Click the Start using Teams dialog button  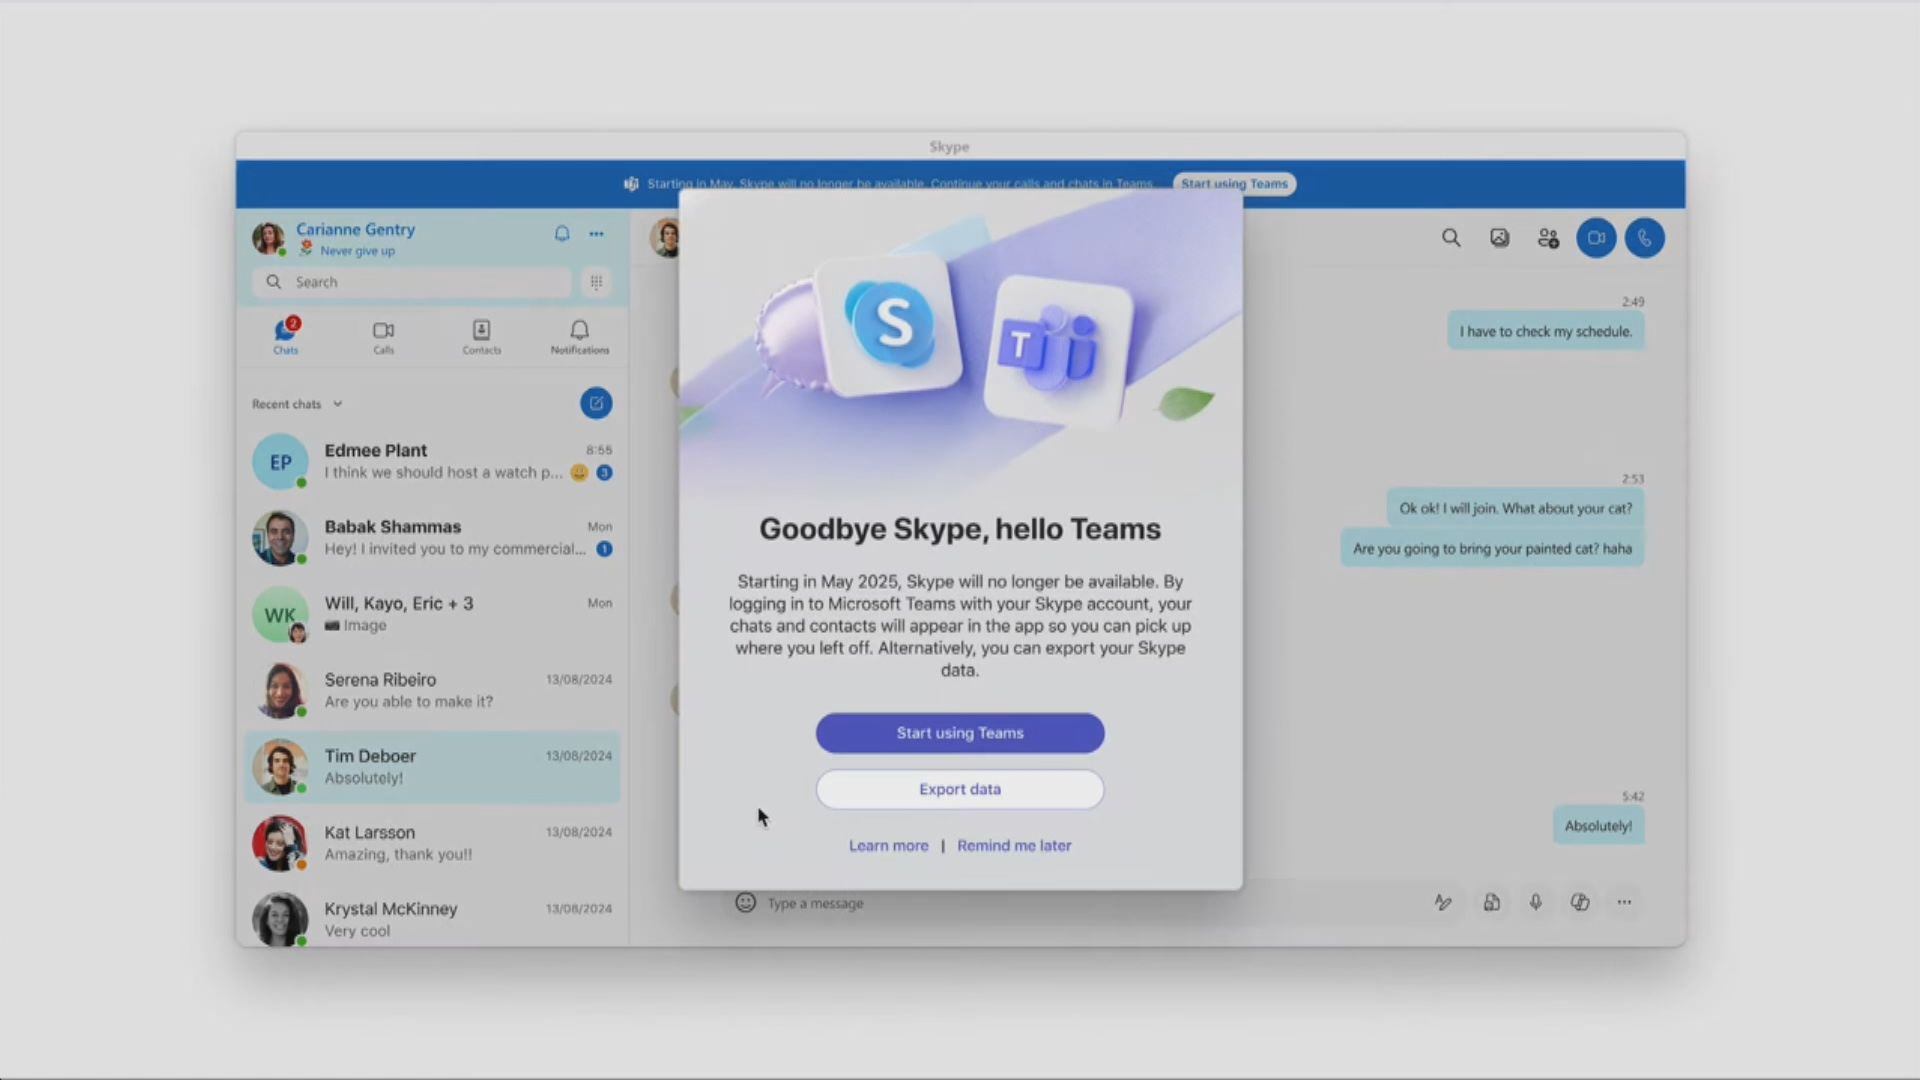coord(959,733)
